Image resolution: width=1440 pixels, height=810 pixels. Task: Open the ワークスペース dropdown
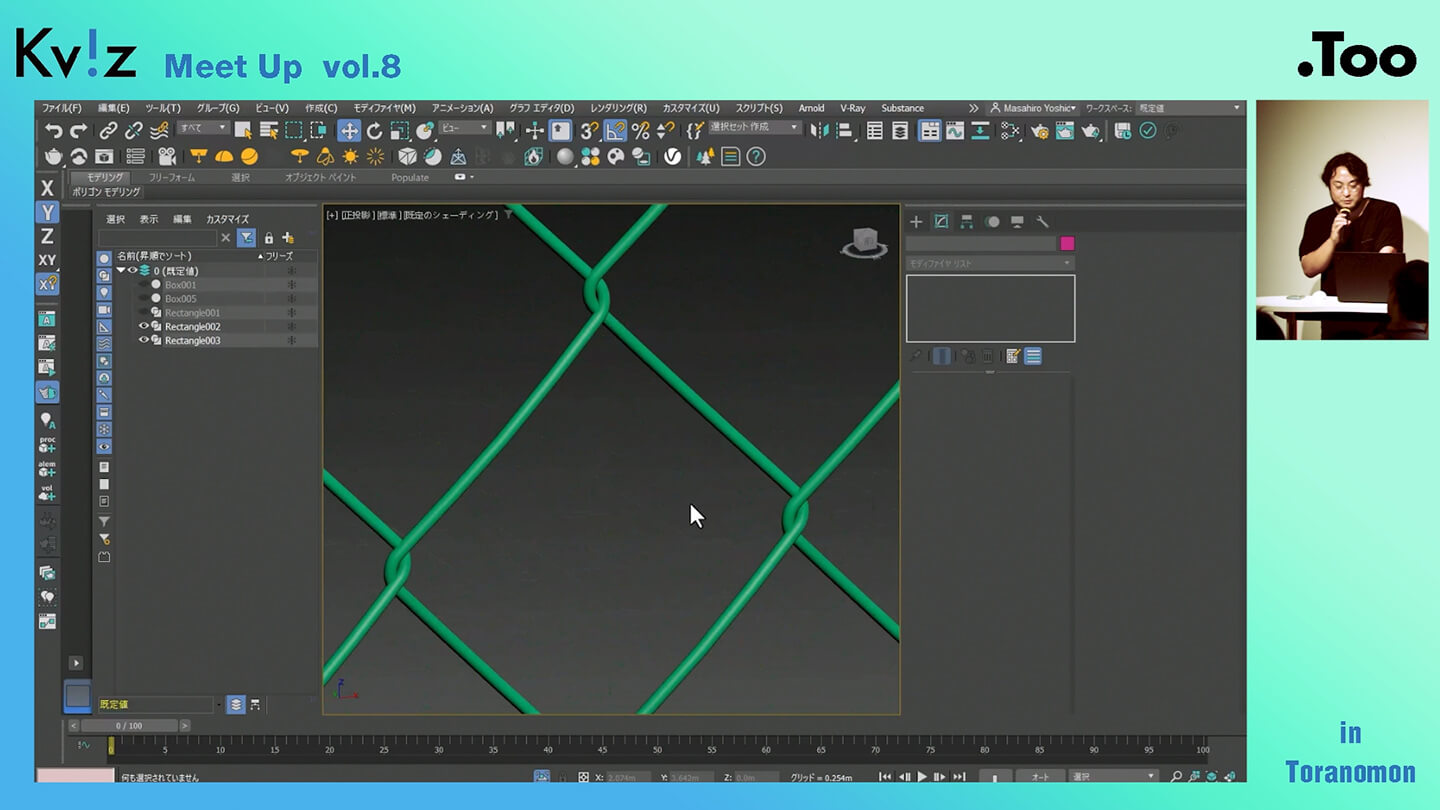pyautogui.click(x=1190, y=108)
